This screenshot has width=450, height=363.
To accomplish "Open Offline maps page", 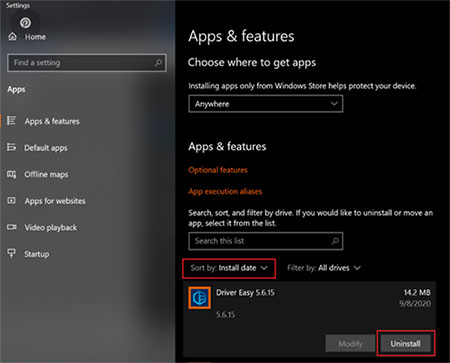I will pos(46,174).
